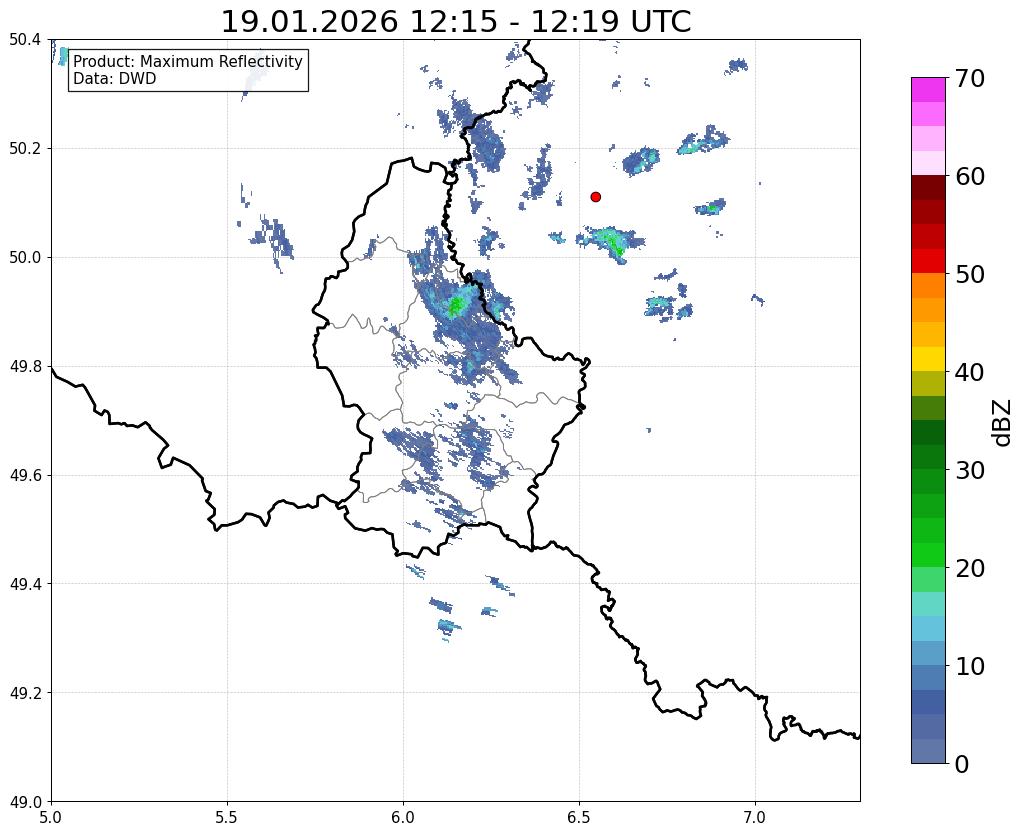Screen dimensions: 1023x834
Task: Click the 6.5 longitude axis label
Action: 579,817
